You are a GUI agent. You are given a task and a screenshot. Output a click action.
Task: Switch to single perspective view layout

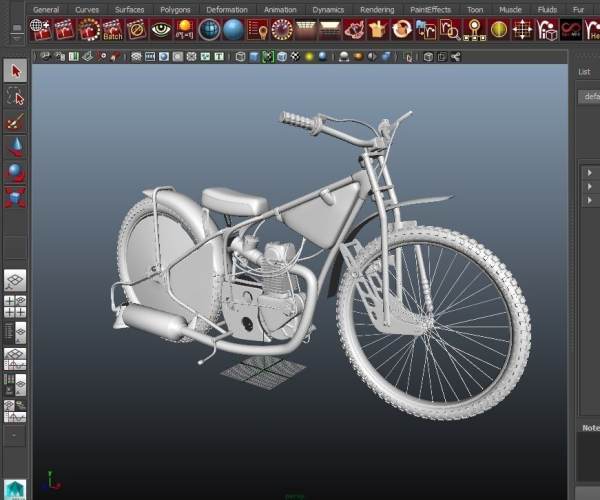pos(15,280)
